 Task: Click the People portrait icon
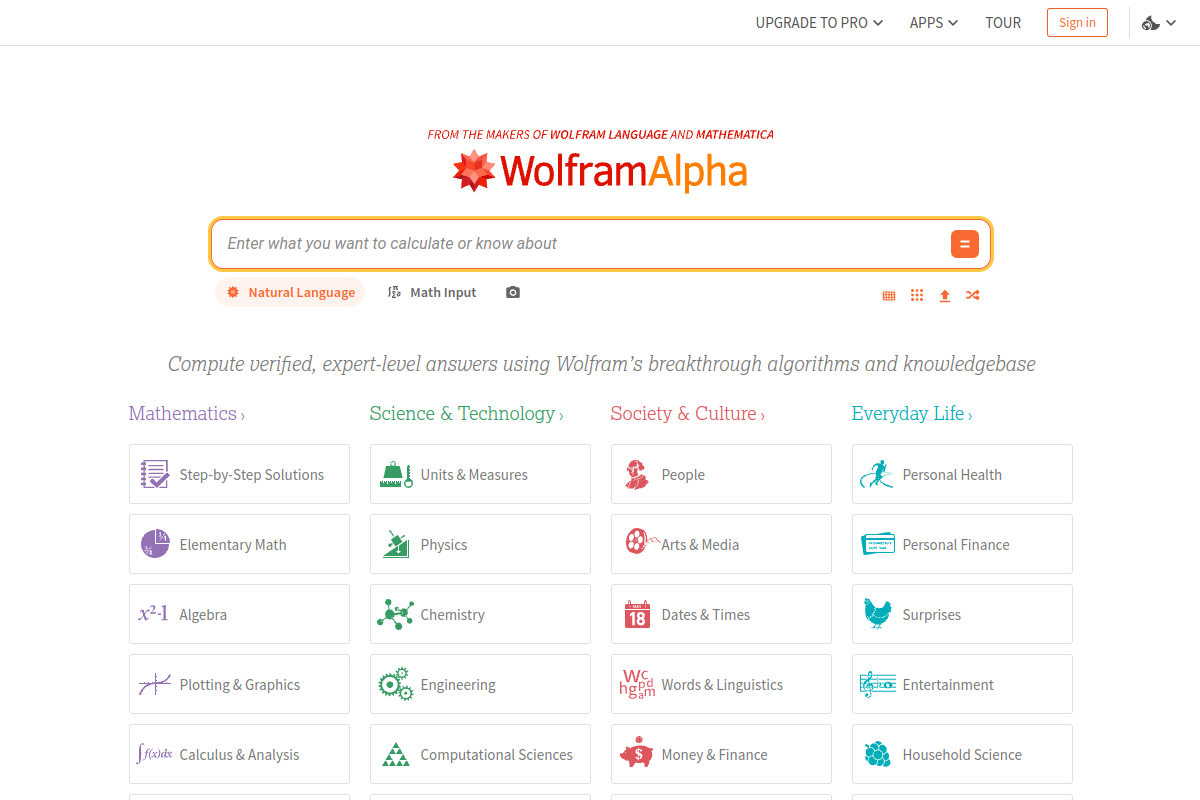coord(636,474)
